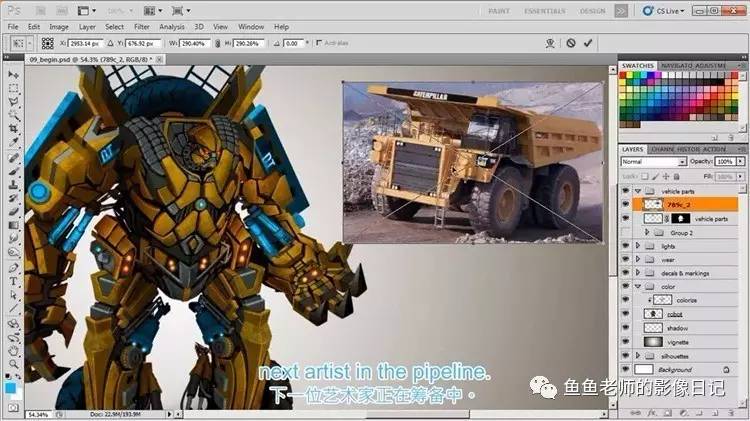Expand the wear group
Screen dimensions: 750x421
coord(638,259)
